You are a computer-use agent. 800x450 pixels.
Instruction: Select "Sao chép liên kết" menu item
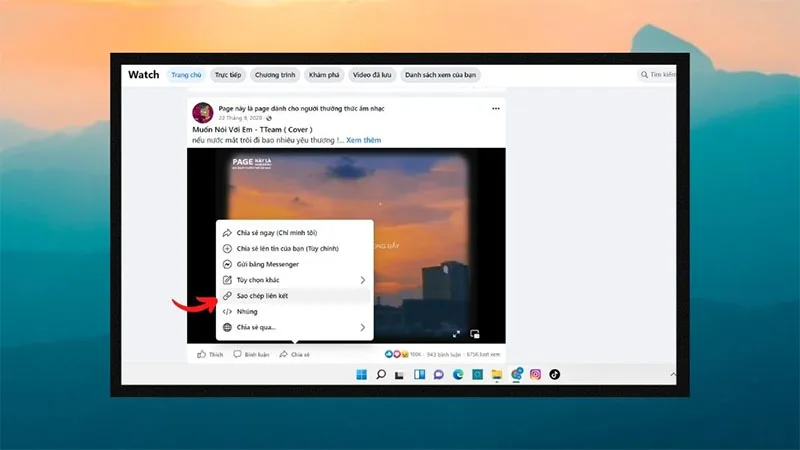point(295,296)
